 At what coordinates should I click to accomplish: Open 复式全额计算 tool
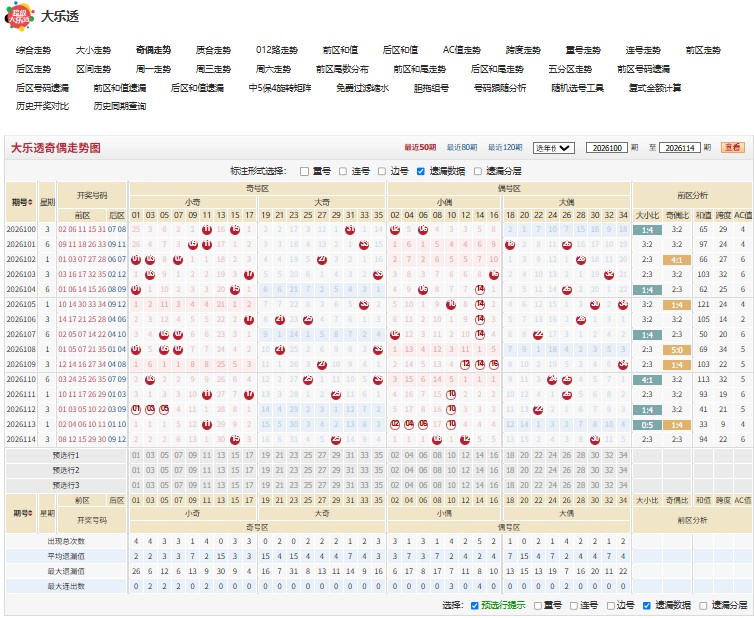click(655, 88)
